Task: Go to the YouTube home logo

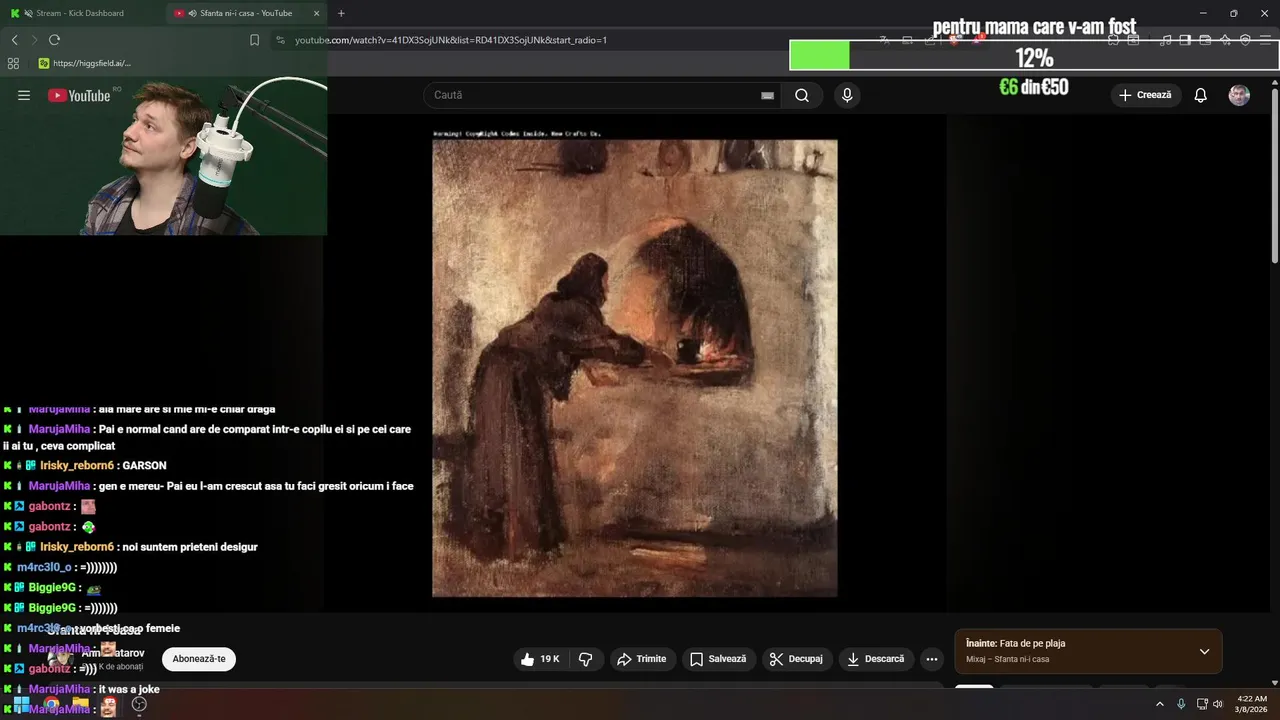Action: [79, 95]
